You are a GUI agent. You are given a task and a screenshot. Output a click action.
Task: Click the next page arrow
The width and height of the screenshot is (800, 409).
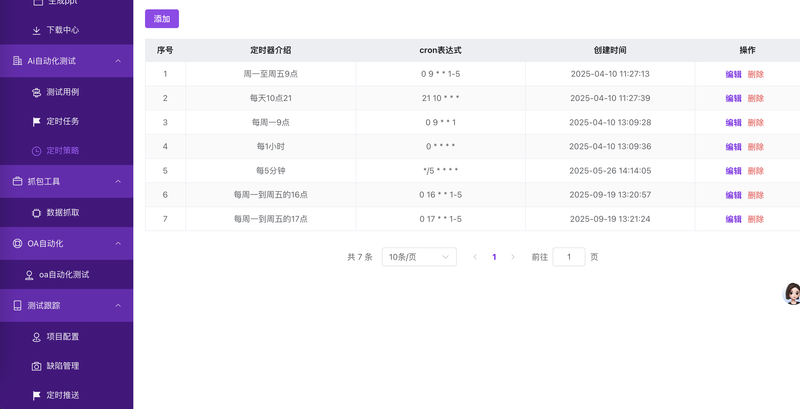(513, 257)
